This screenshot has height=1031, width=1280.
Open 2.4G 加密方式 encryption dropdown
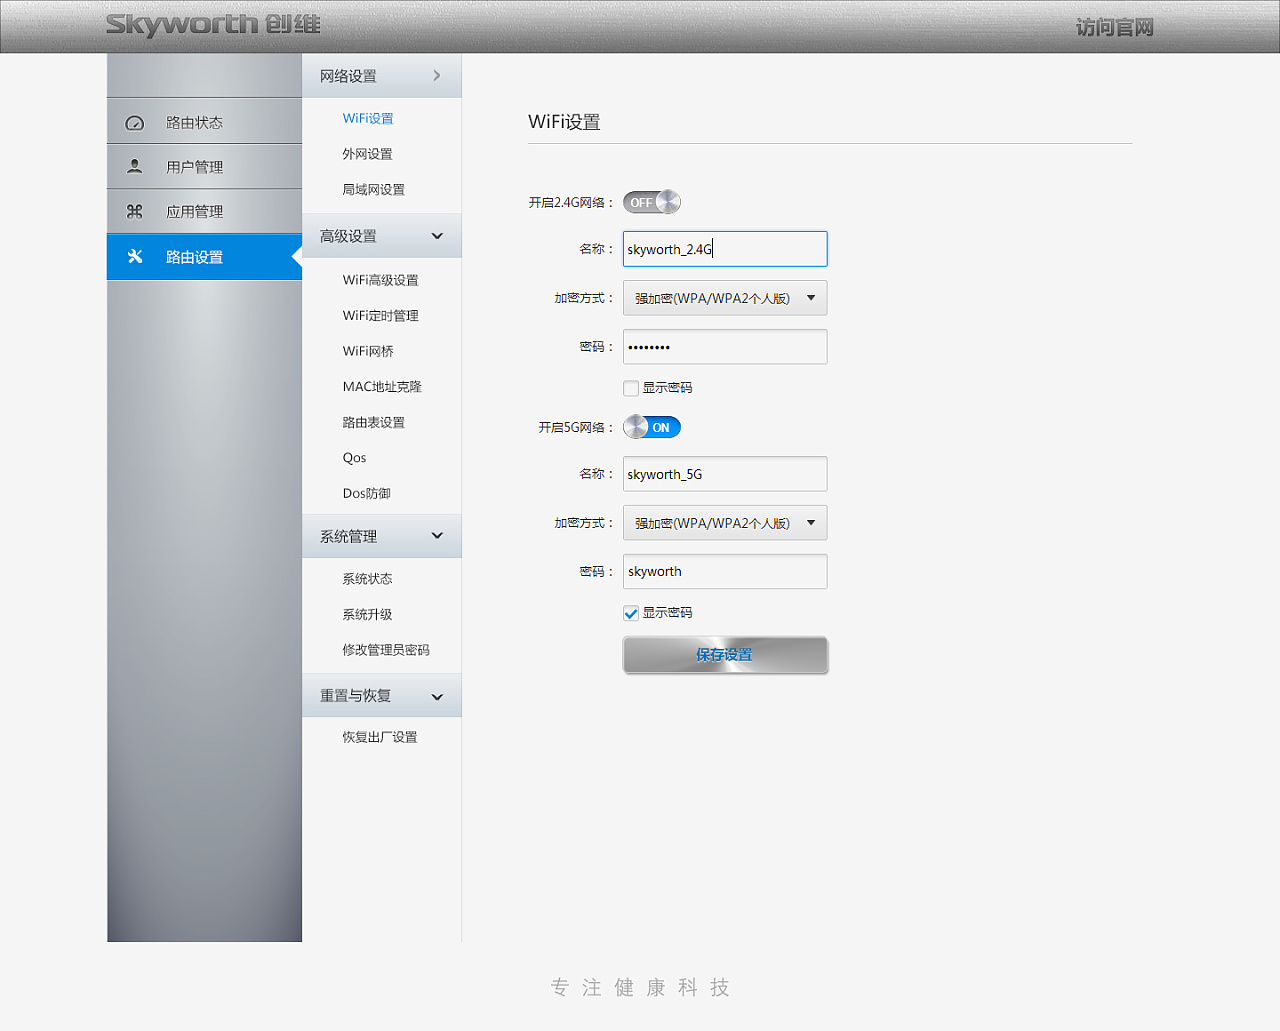point(725,298)
